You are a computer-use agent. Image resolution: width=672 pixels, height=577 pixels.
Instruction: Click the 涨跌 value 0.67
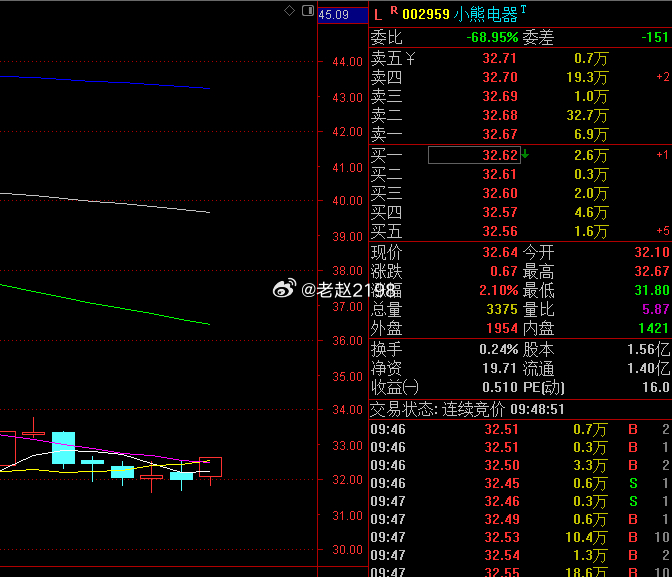point(504,271)
